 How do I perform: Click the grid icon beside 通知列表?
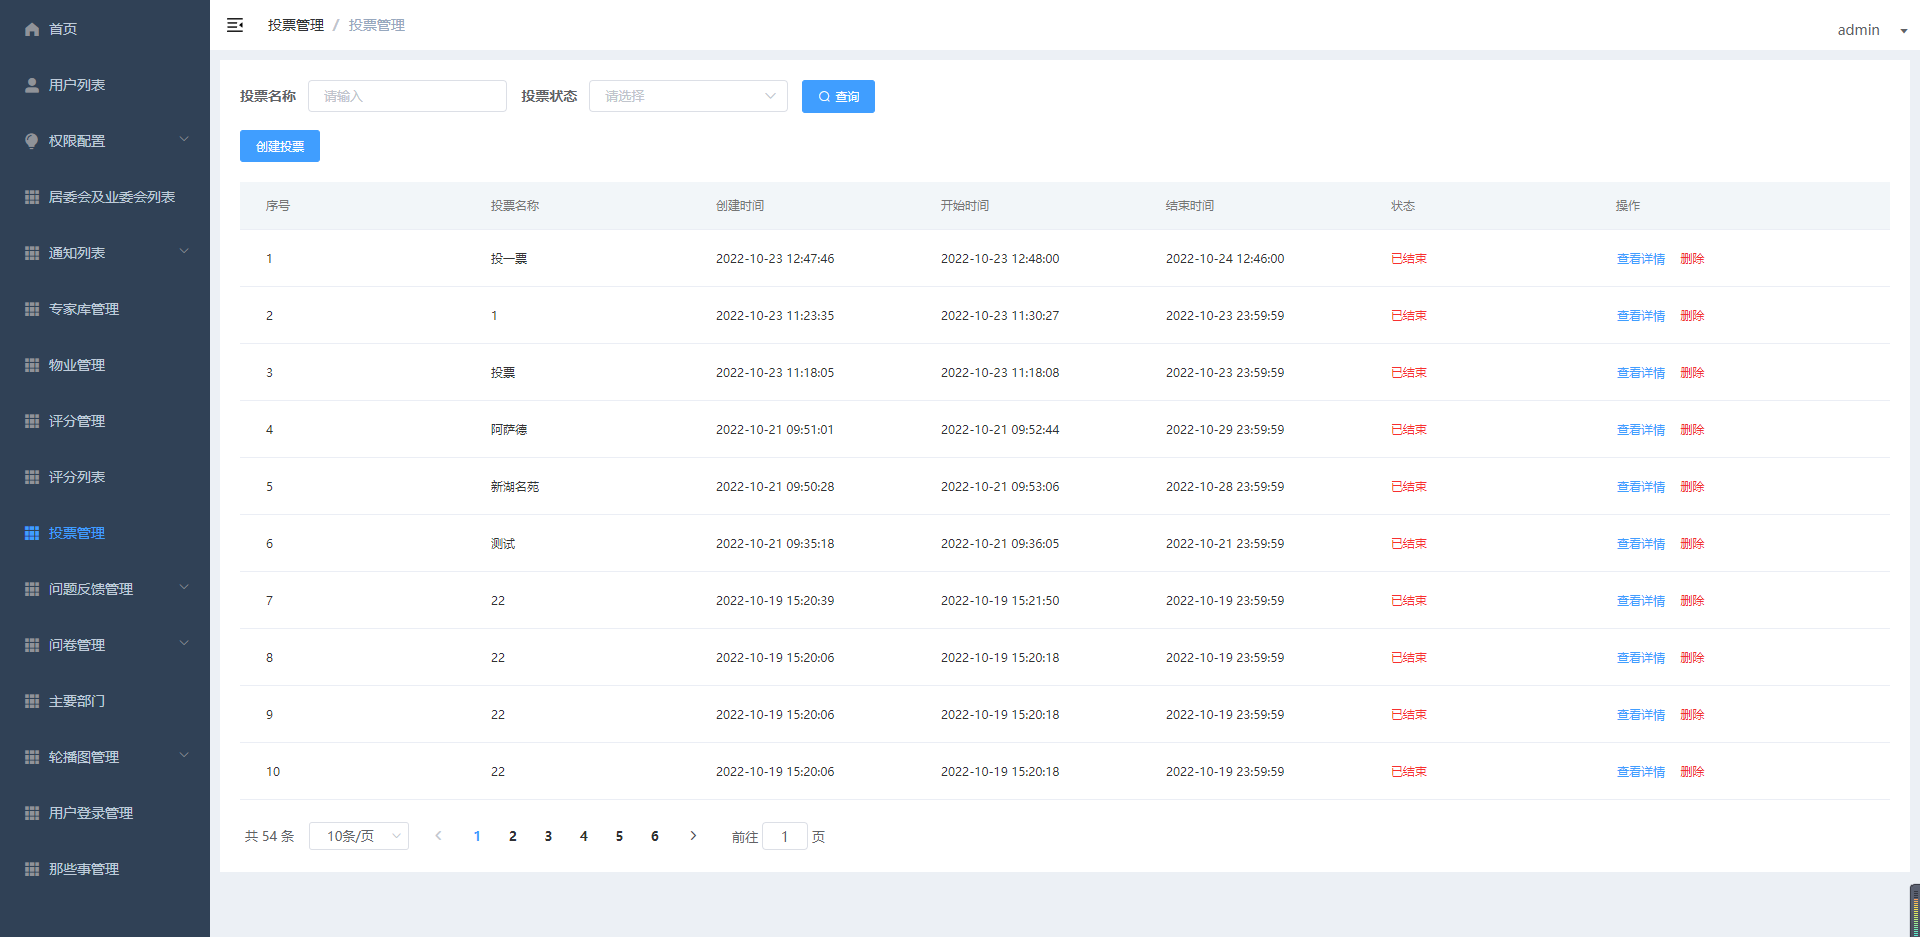(x=32, y=253)
